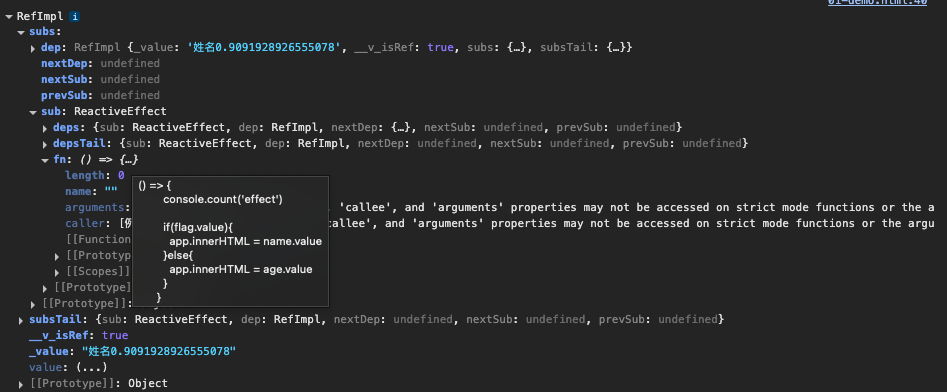Viewport: 947px width, 392px height.
Task: Expand the dep RefImpl entry
Action: click(33, 48)
